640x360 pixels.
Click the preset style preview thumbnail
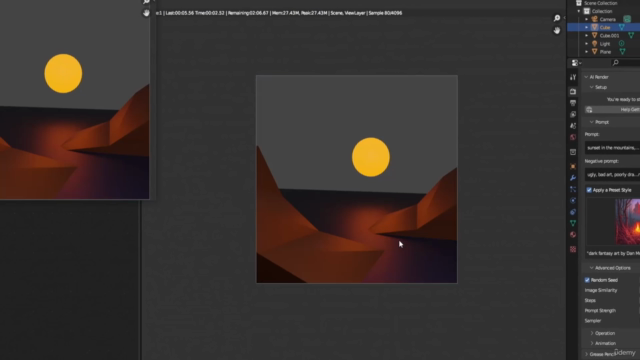tap(628, 222)
